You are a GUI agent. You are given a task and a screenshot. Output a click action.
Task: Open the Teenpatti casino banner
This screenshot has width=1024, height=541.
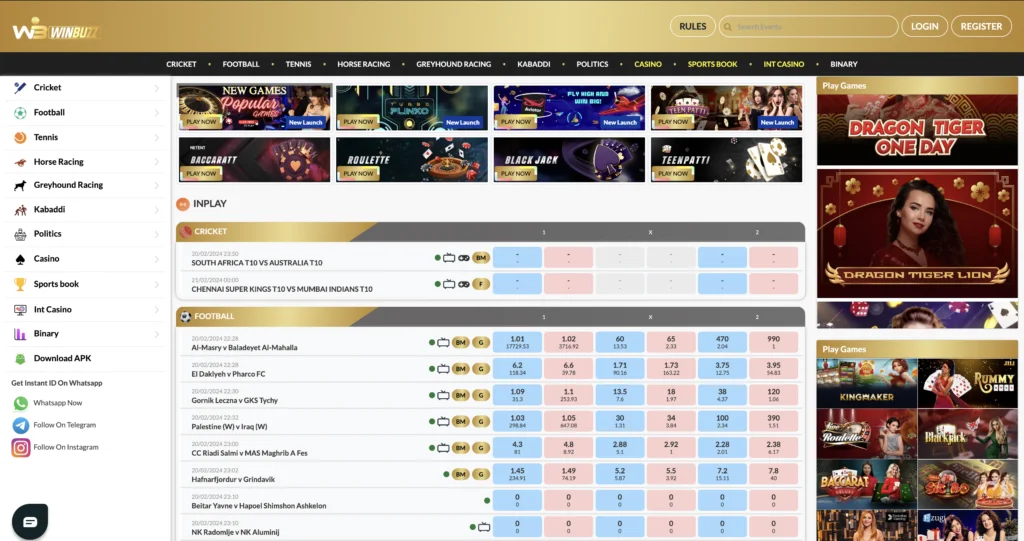pos(726,159)
